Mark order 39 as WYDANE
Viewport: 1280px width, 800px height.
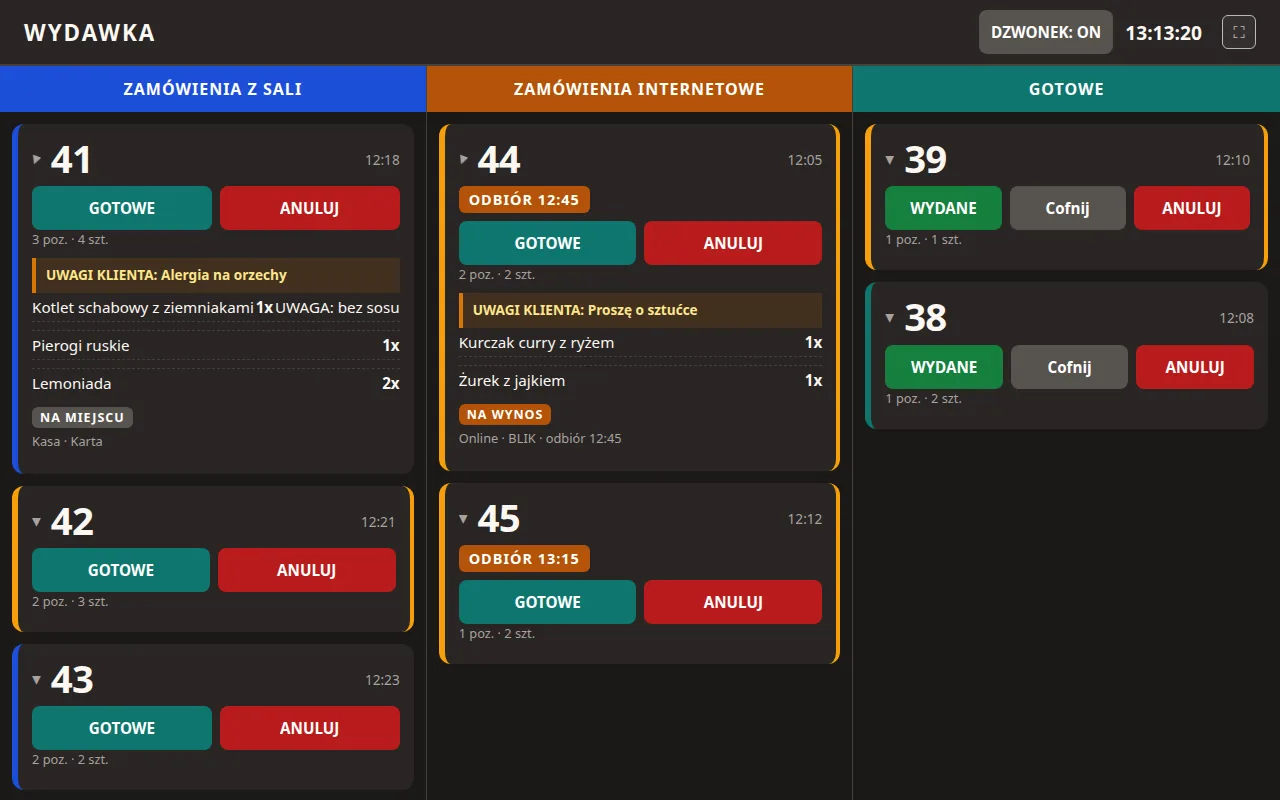tap(943, 208)
